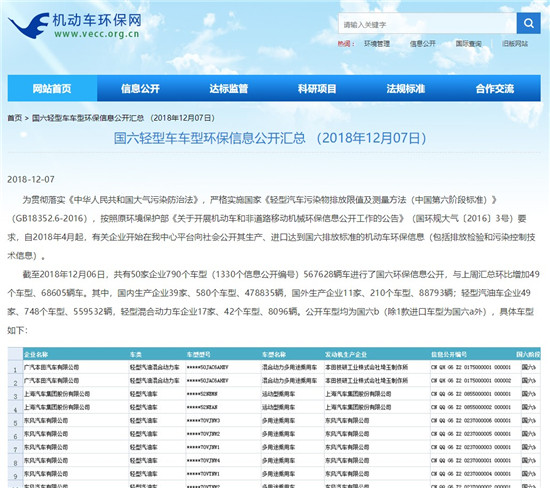This screenshot has width=550, height=488.
Task: Click the 国际查询 hot-word link
Action: [469, 44]
